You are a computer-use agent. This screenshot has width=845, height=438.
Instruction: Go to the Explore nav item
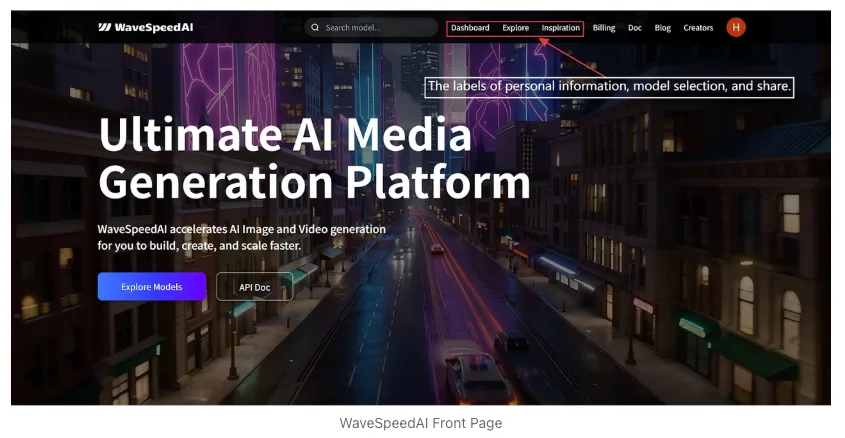[515, 28]
